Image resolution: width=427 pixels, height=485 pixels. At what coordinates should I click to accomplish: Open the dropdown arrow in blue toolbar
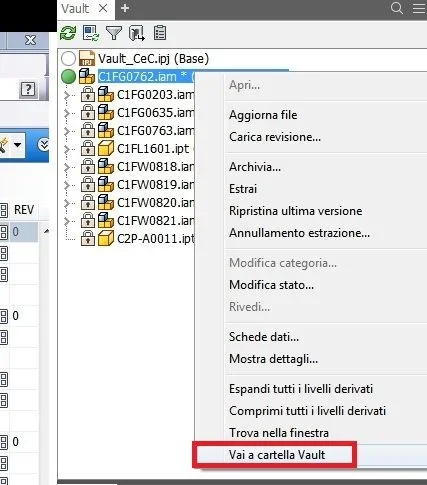tap(17, 145)
